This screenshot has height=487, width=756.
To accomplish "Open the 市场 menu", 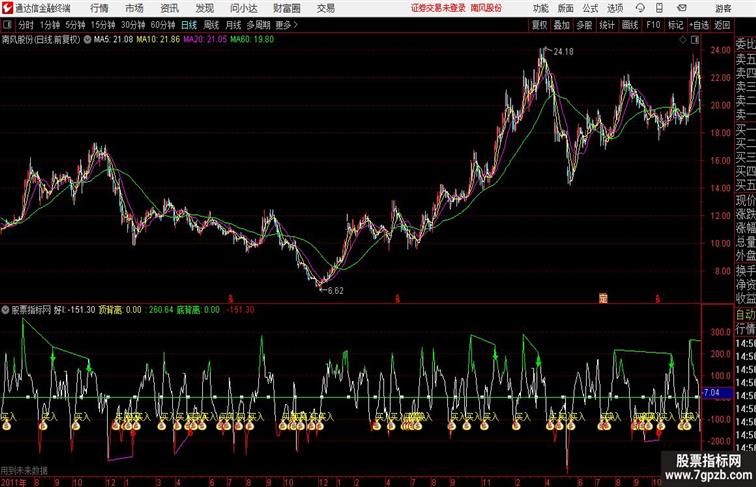I will [134, 8].
